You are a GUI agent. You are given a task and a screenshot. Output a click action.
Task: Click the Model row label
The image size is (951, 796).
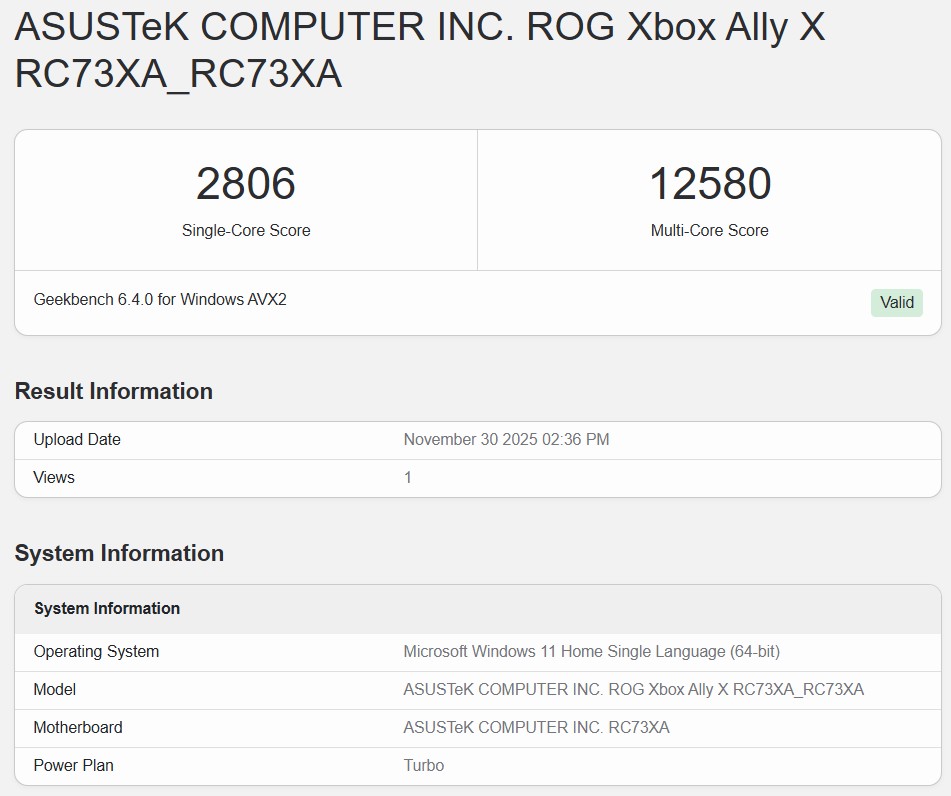coord(55,689)
